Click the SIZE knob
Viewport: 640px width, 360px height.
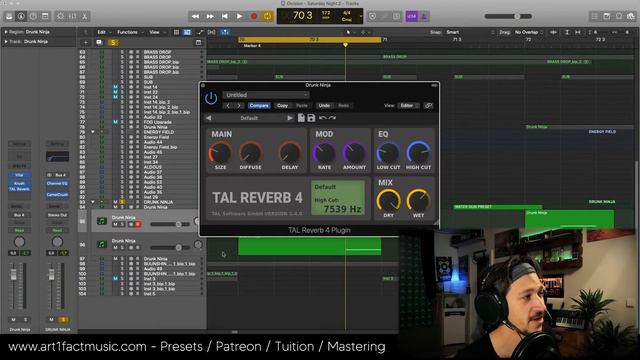(x=220, y=153)
